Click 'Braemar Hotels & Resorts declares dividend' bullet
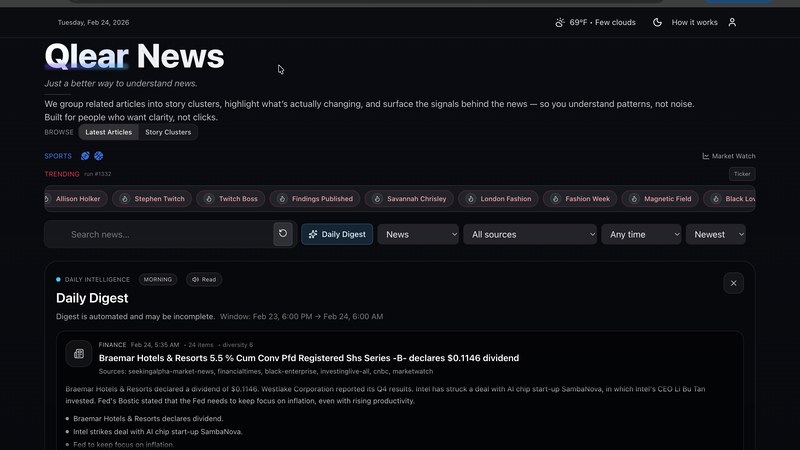 (148, 418)
